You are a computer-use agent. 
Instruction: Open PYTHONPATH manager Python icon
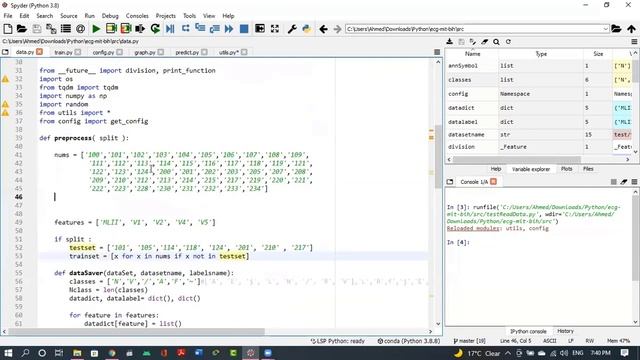coord(307,29)
